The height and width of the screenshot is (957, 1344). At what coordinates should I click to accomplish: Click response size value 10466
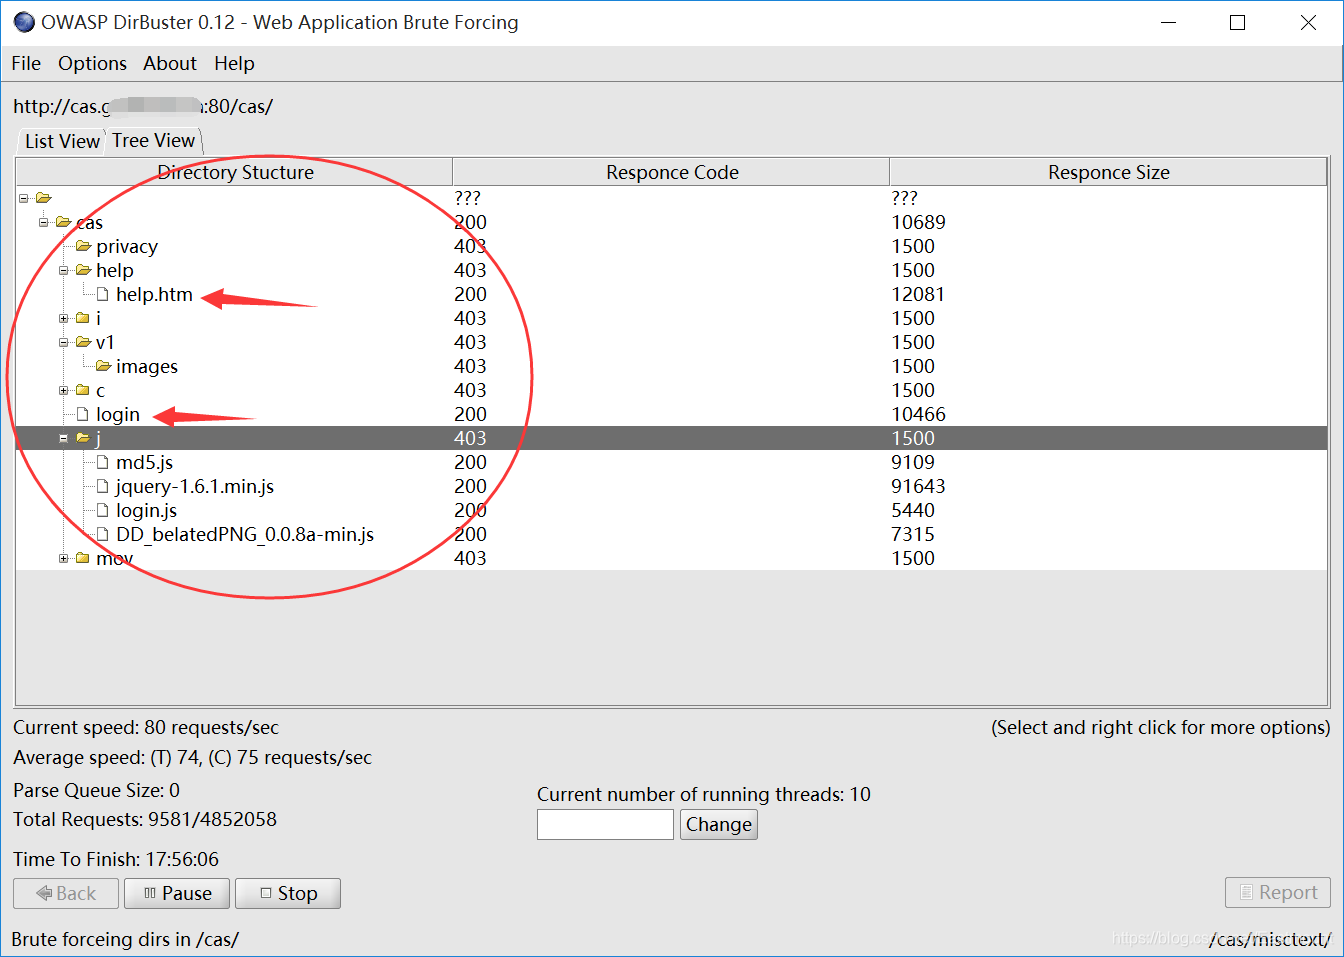click(x=918, y=414)
